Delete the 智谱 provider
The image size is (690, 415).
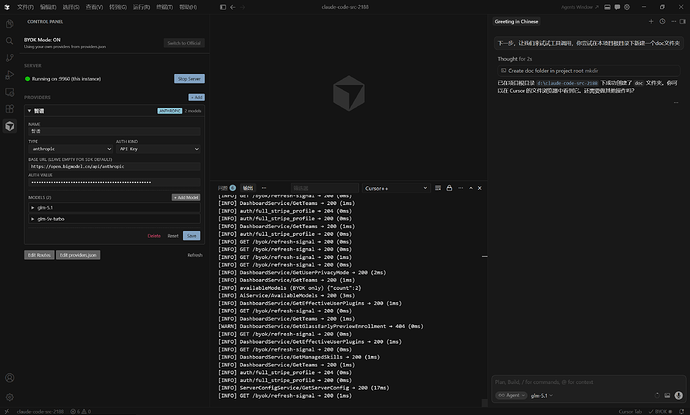[x=154, y=236]
